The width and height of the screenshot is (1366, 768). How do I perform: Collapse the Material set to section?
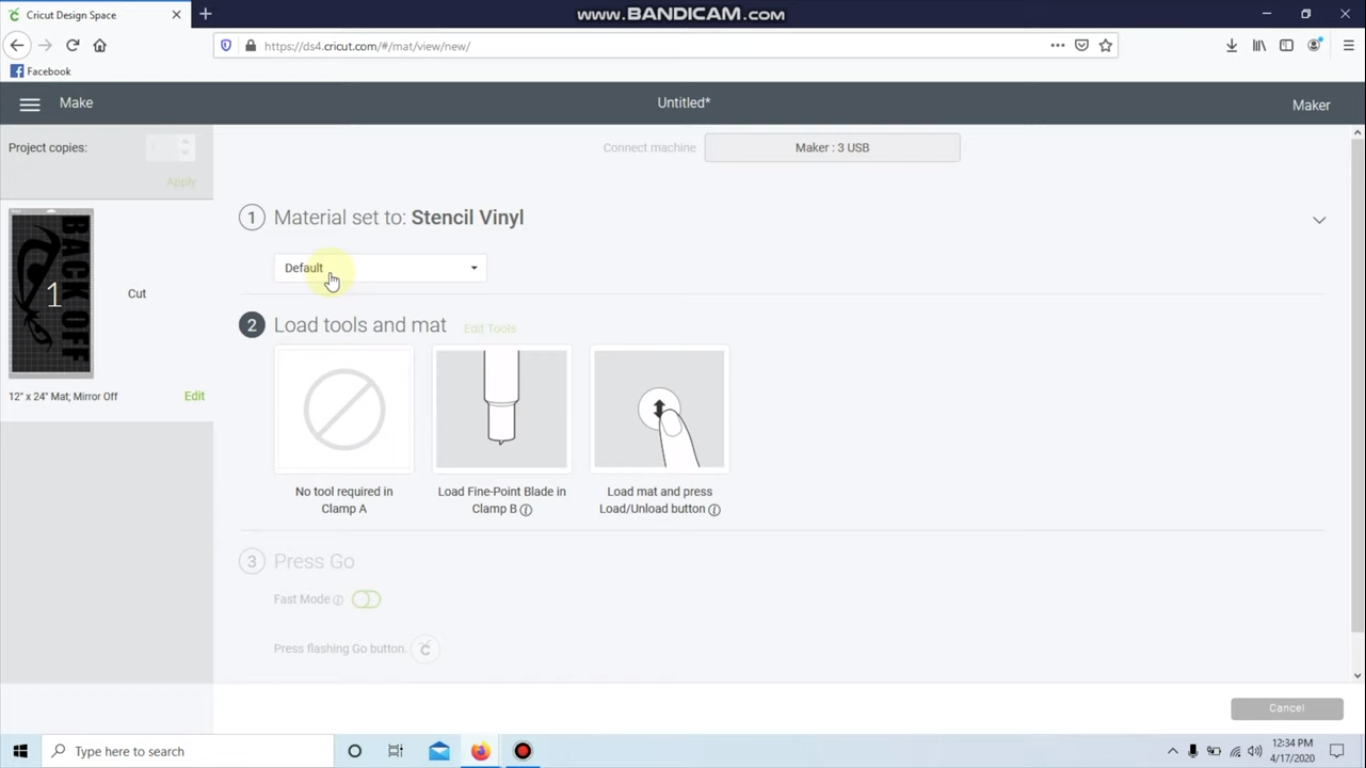[1318, 218]
